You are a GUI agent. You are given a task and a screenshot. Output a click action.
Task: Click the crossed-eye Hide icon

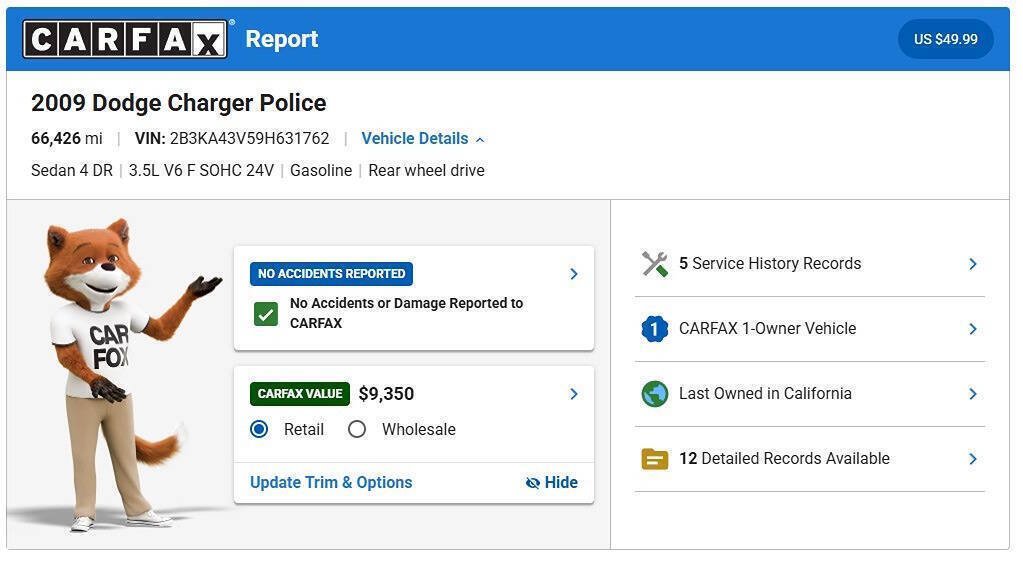[x=532, y=483]
